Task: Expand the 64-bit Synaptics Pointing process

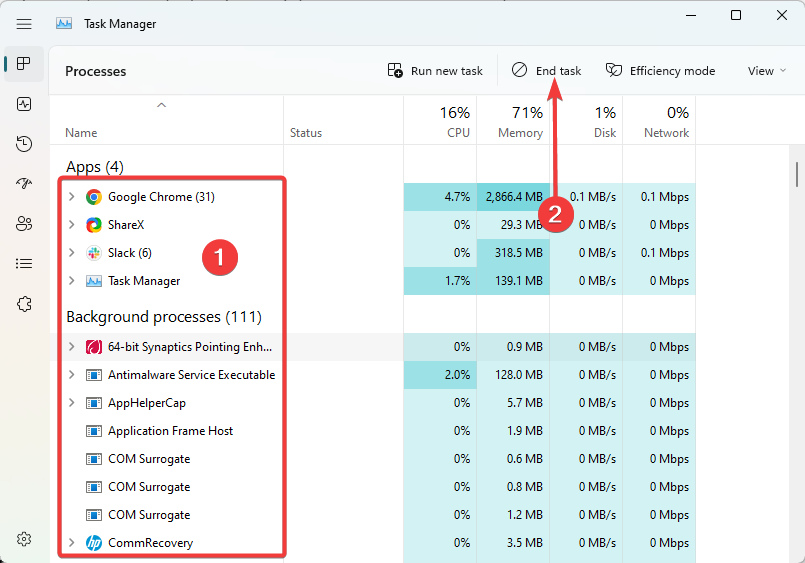Action: click(x=72, y=347)
